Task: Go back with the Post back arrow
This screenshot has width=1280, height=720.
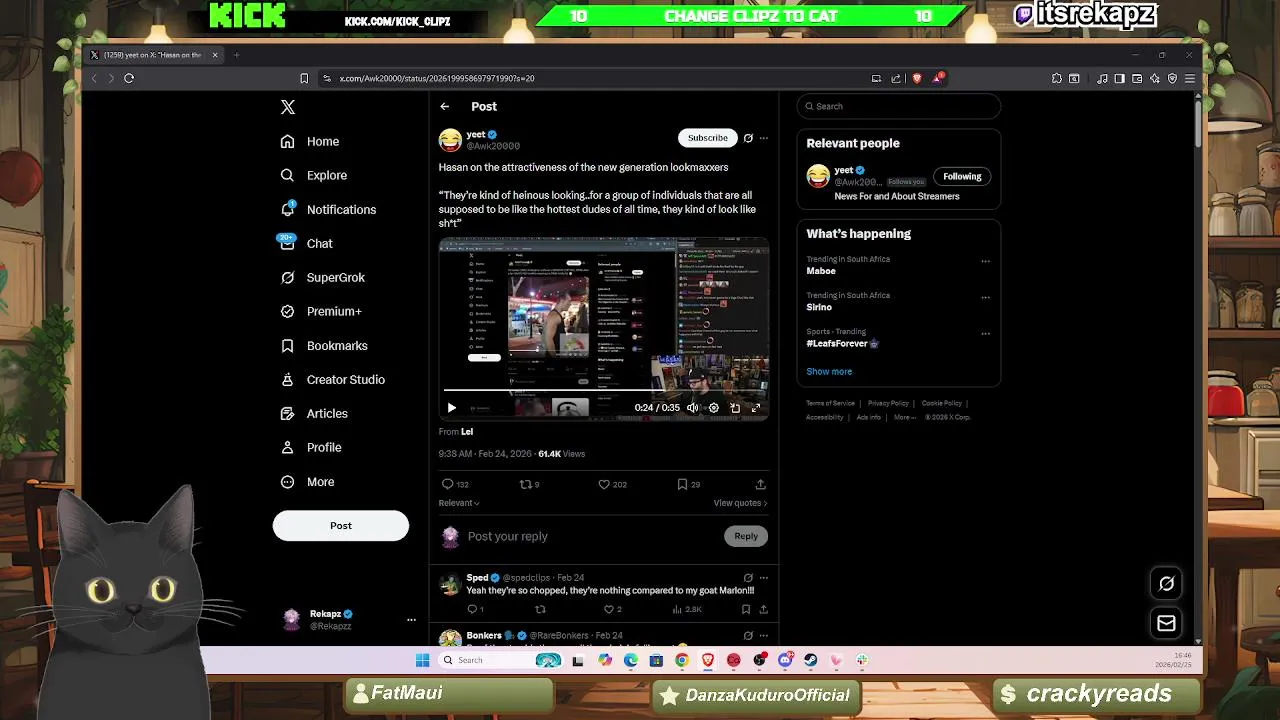Action: pos(445,106)
